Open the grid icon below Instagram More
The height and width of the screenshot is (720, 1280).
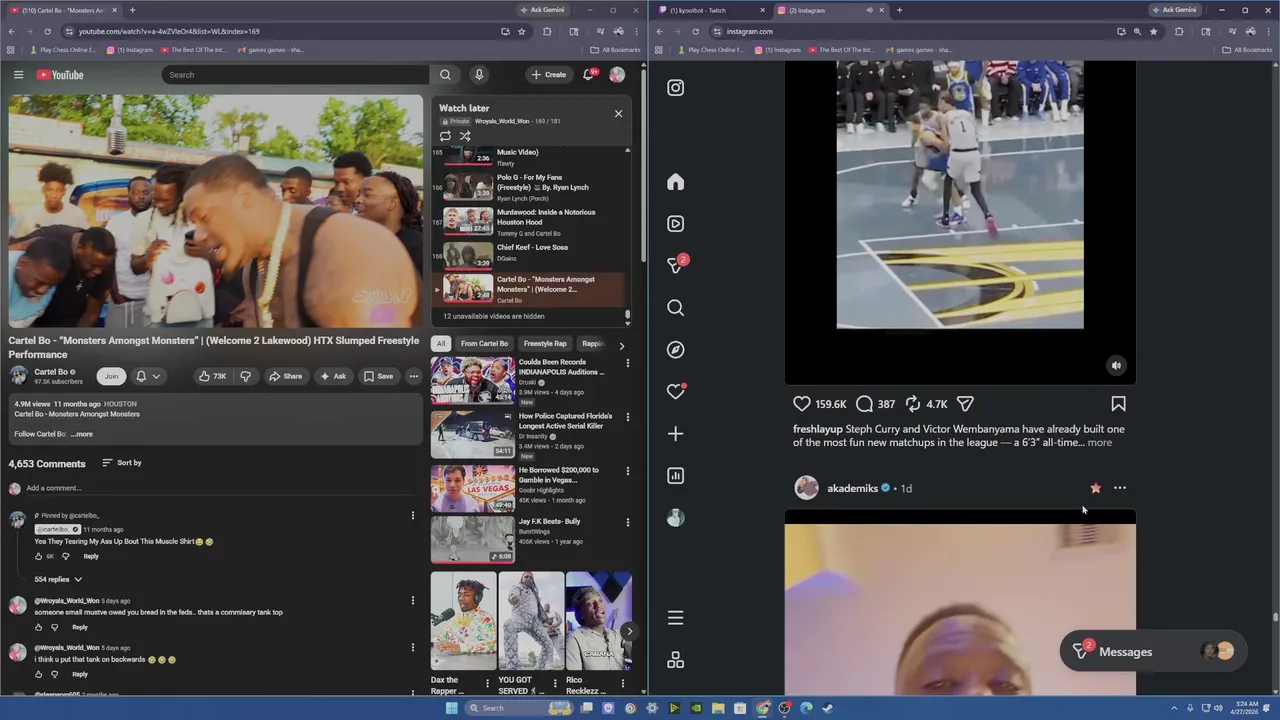(676, 660)
